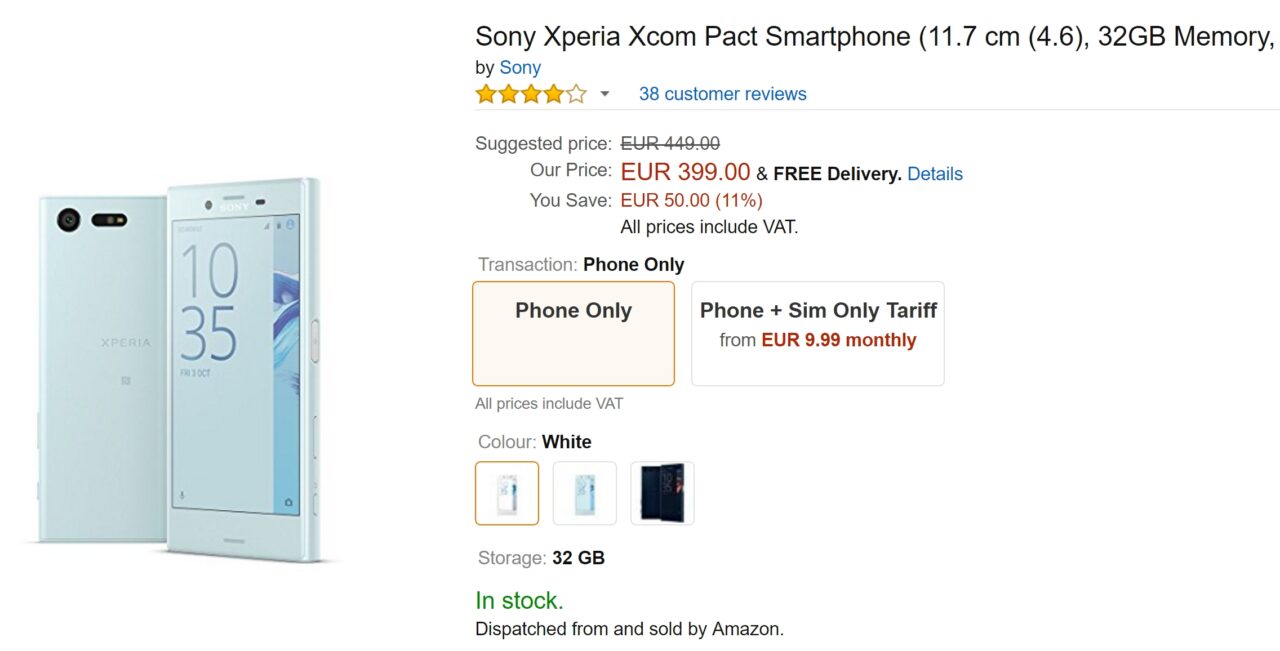1280x651 pixels.
Task: Click the EUR 399.00 price
Action: click(685, 172)
